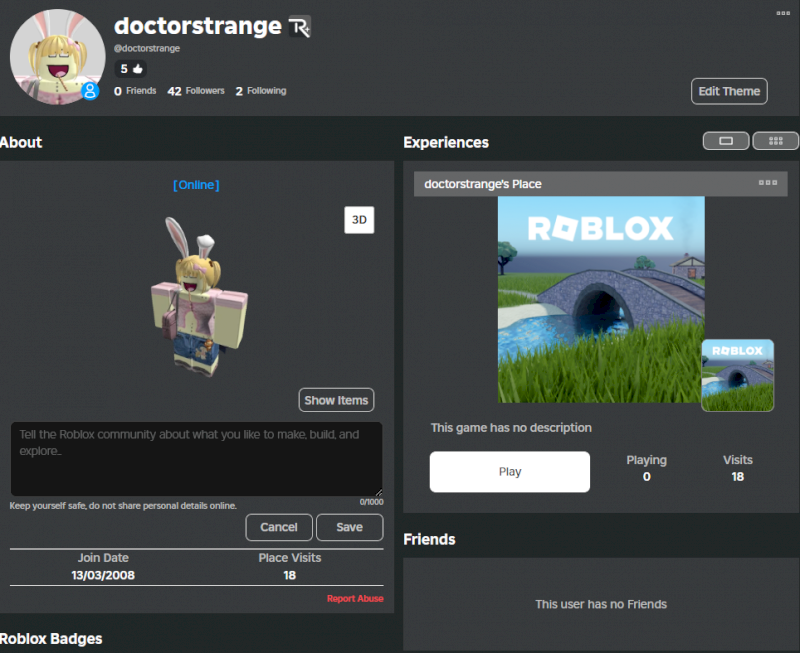800x653 pixels.
Task: Click the Edit Theme button
Action: [x=729, y=91]
